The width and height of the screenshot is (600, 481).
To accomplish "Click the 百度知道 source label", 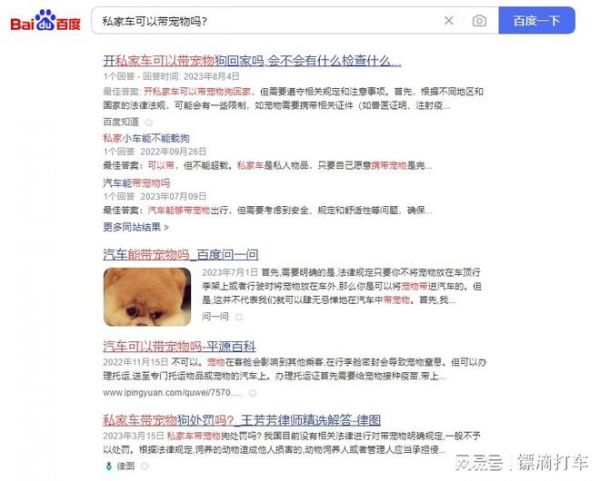I will (x=121, y=122).
